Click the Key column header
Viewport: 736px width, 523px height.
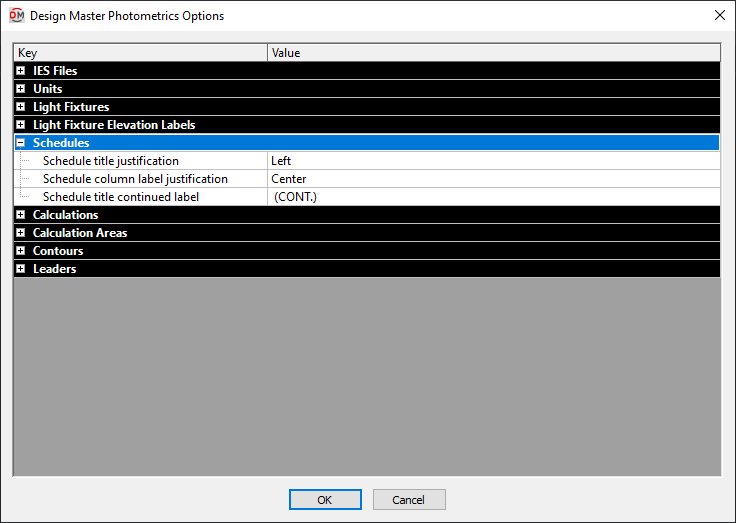point(140,53)
